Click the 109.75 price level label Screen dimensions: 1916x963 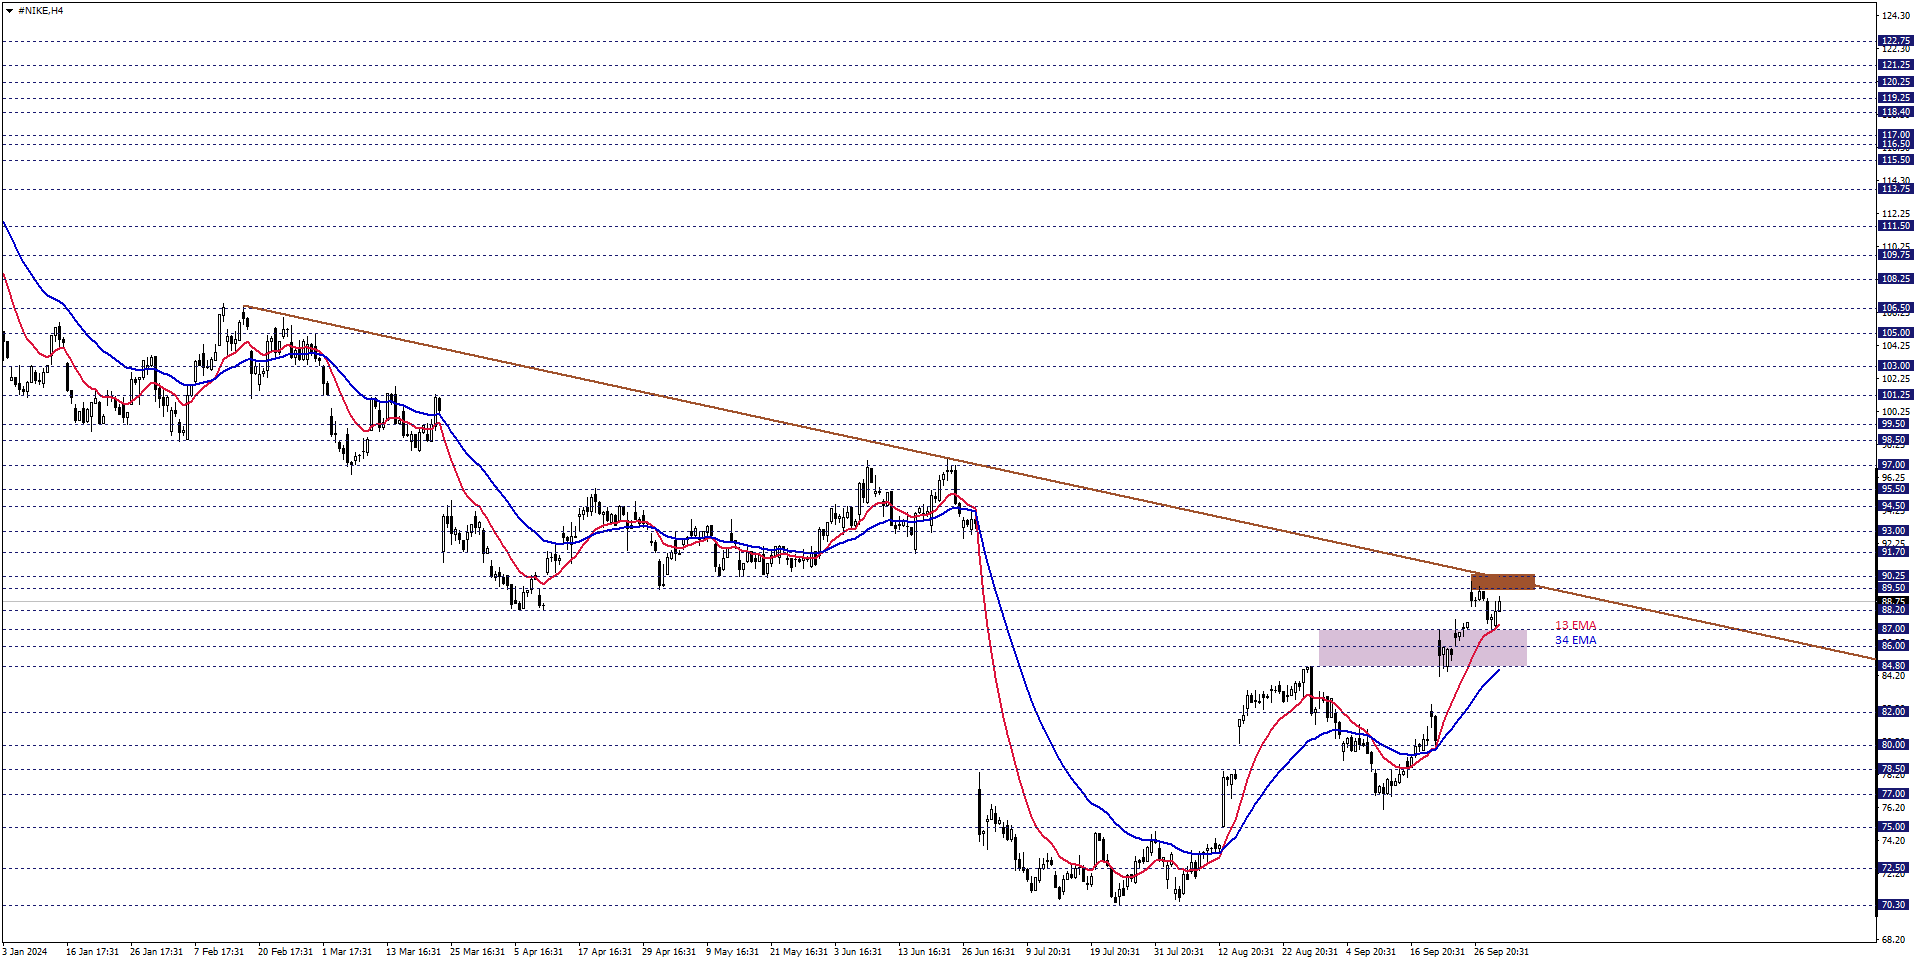click(x=1895, y=255)
